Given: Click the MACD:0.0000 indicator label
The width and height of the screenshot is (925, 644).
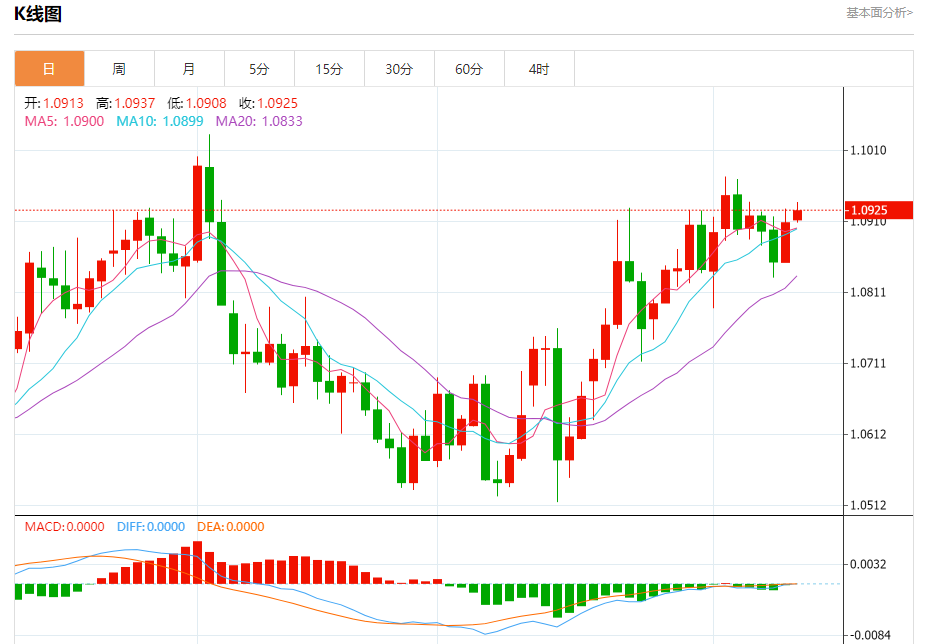Looking at the screenshot, I should click(64, 527).
